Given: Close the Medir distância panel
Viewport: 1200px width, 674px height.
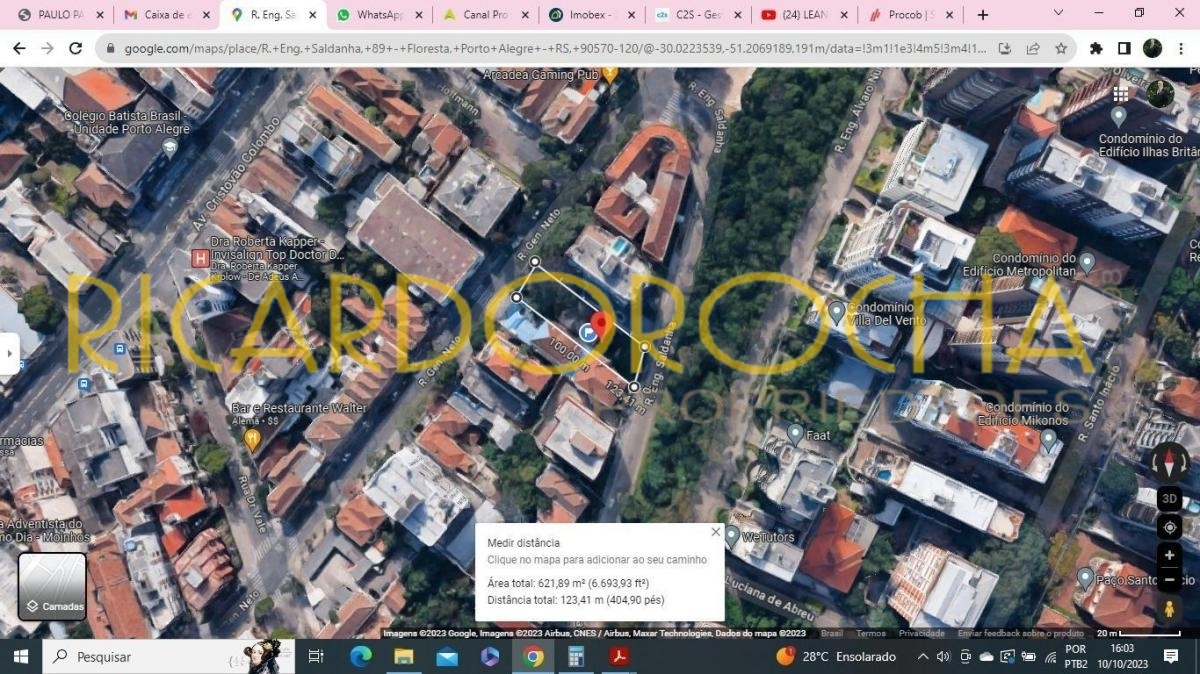Looking at the screenshot, I should [715, 532].
